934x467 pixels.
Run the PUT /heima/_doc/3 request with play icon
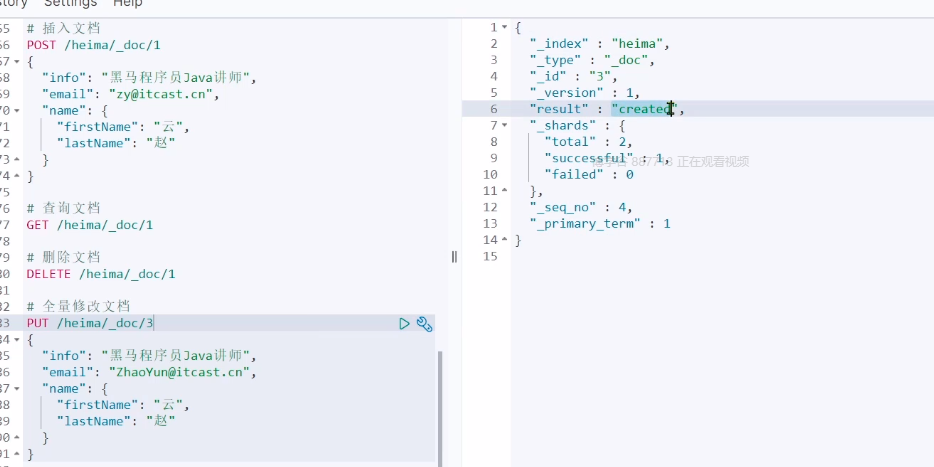pyautogui.click(x=404, y=323)
